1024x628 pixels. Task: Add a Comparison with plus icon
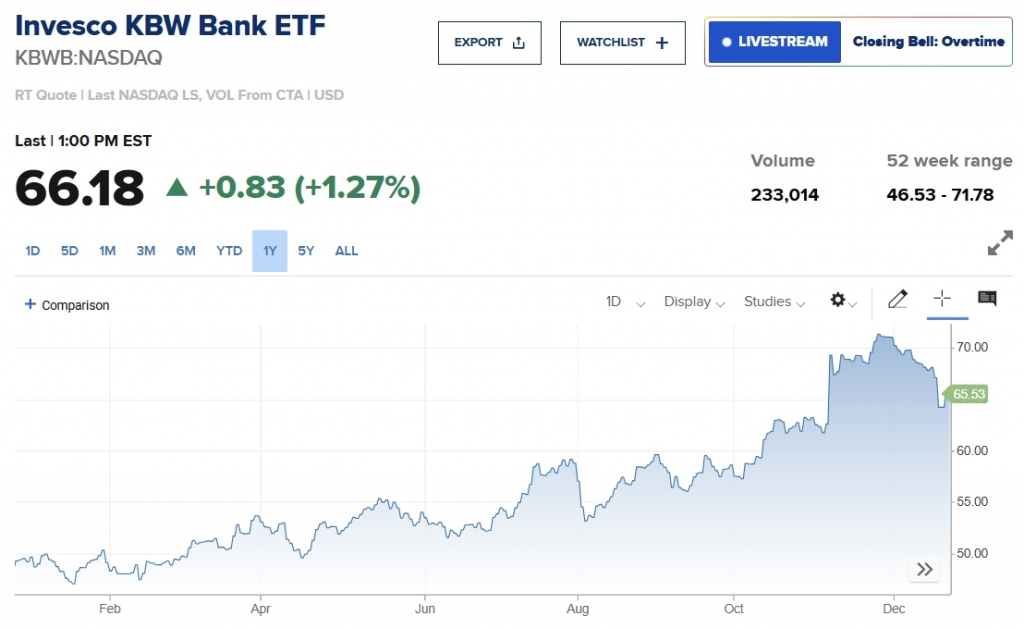tap(66, 305)
